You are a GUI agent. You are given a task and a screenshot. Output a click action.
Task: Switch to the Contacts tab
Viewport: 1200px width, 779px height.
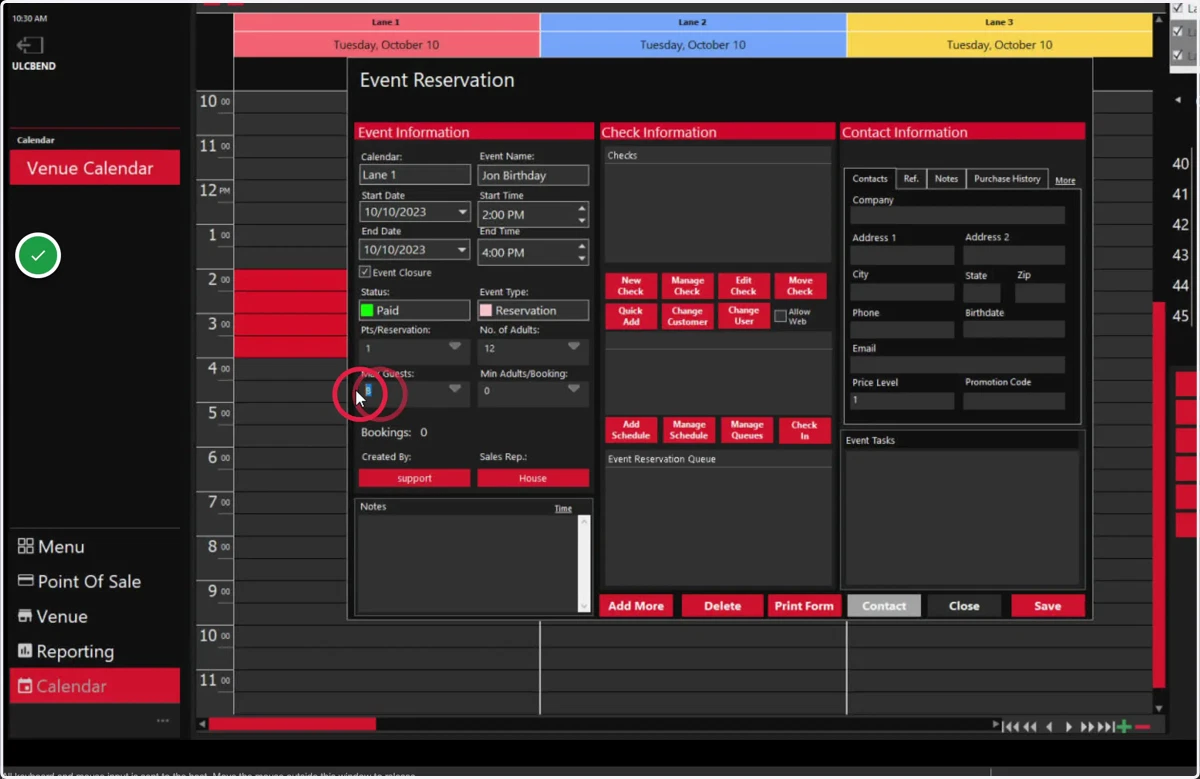click(x=870, y=179)
